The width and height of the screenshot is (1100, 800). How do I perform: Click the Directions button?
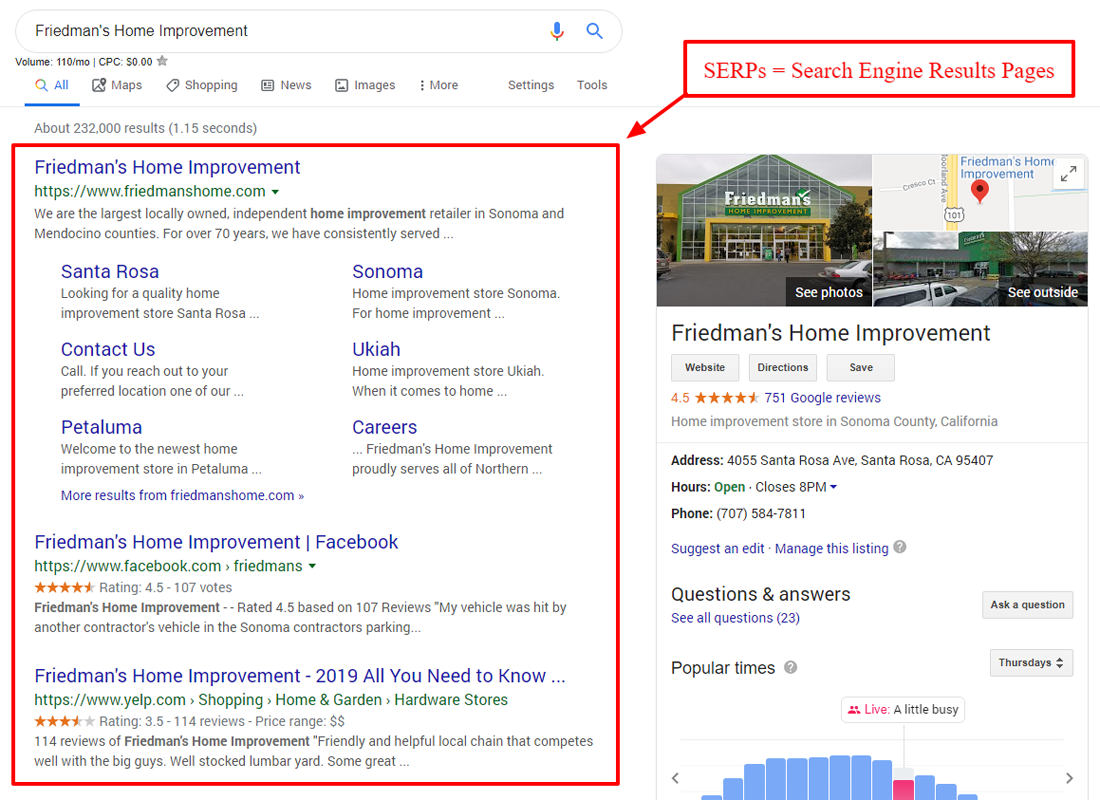pos(783,368)
